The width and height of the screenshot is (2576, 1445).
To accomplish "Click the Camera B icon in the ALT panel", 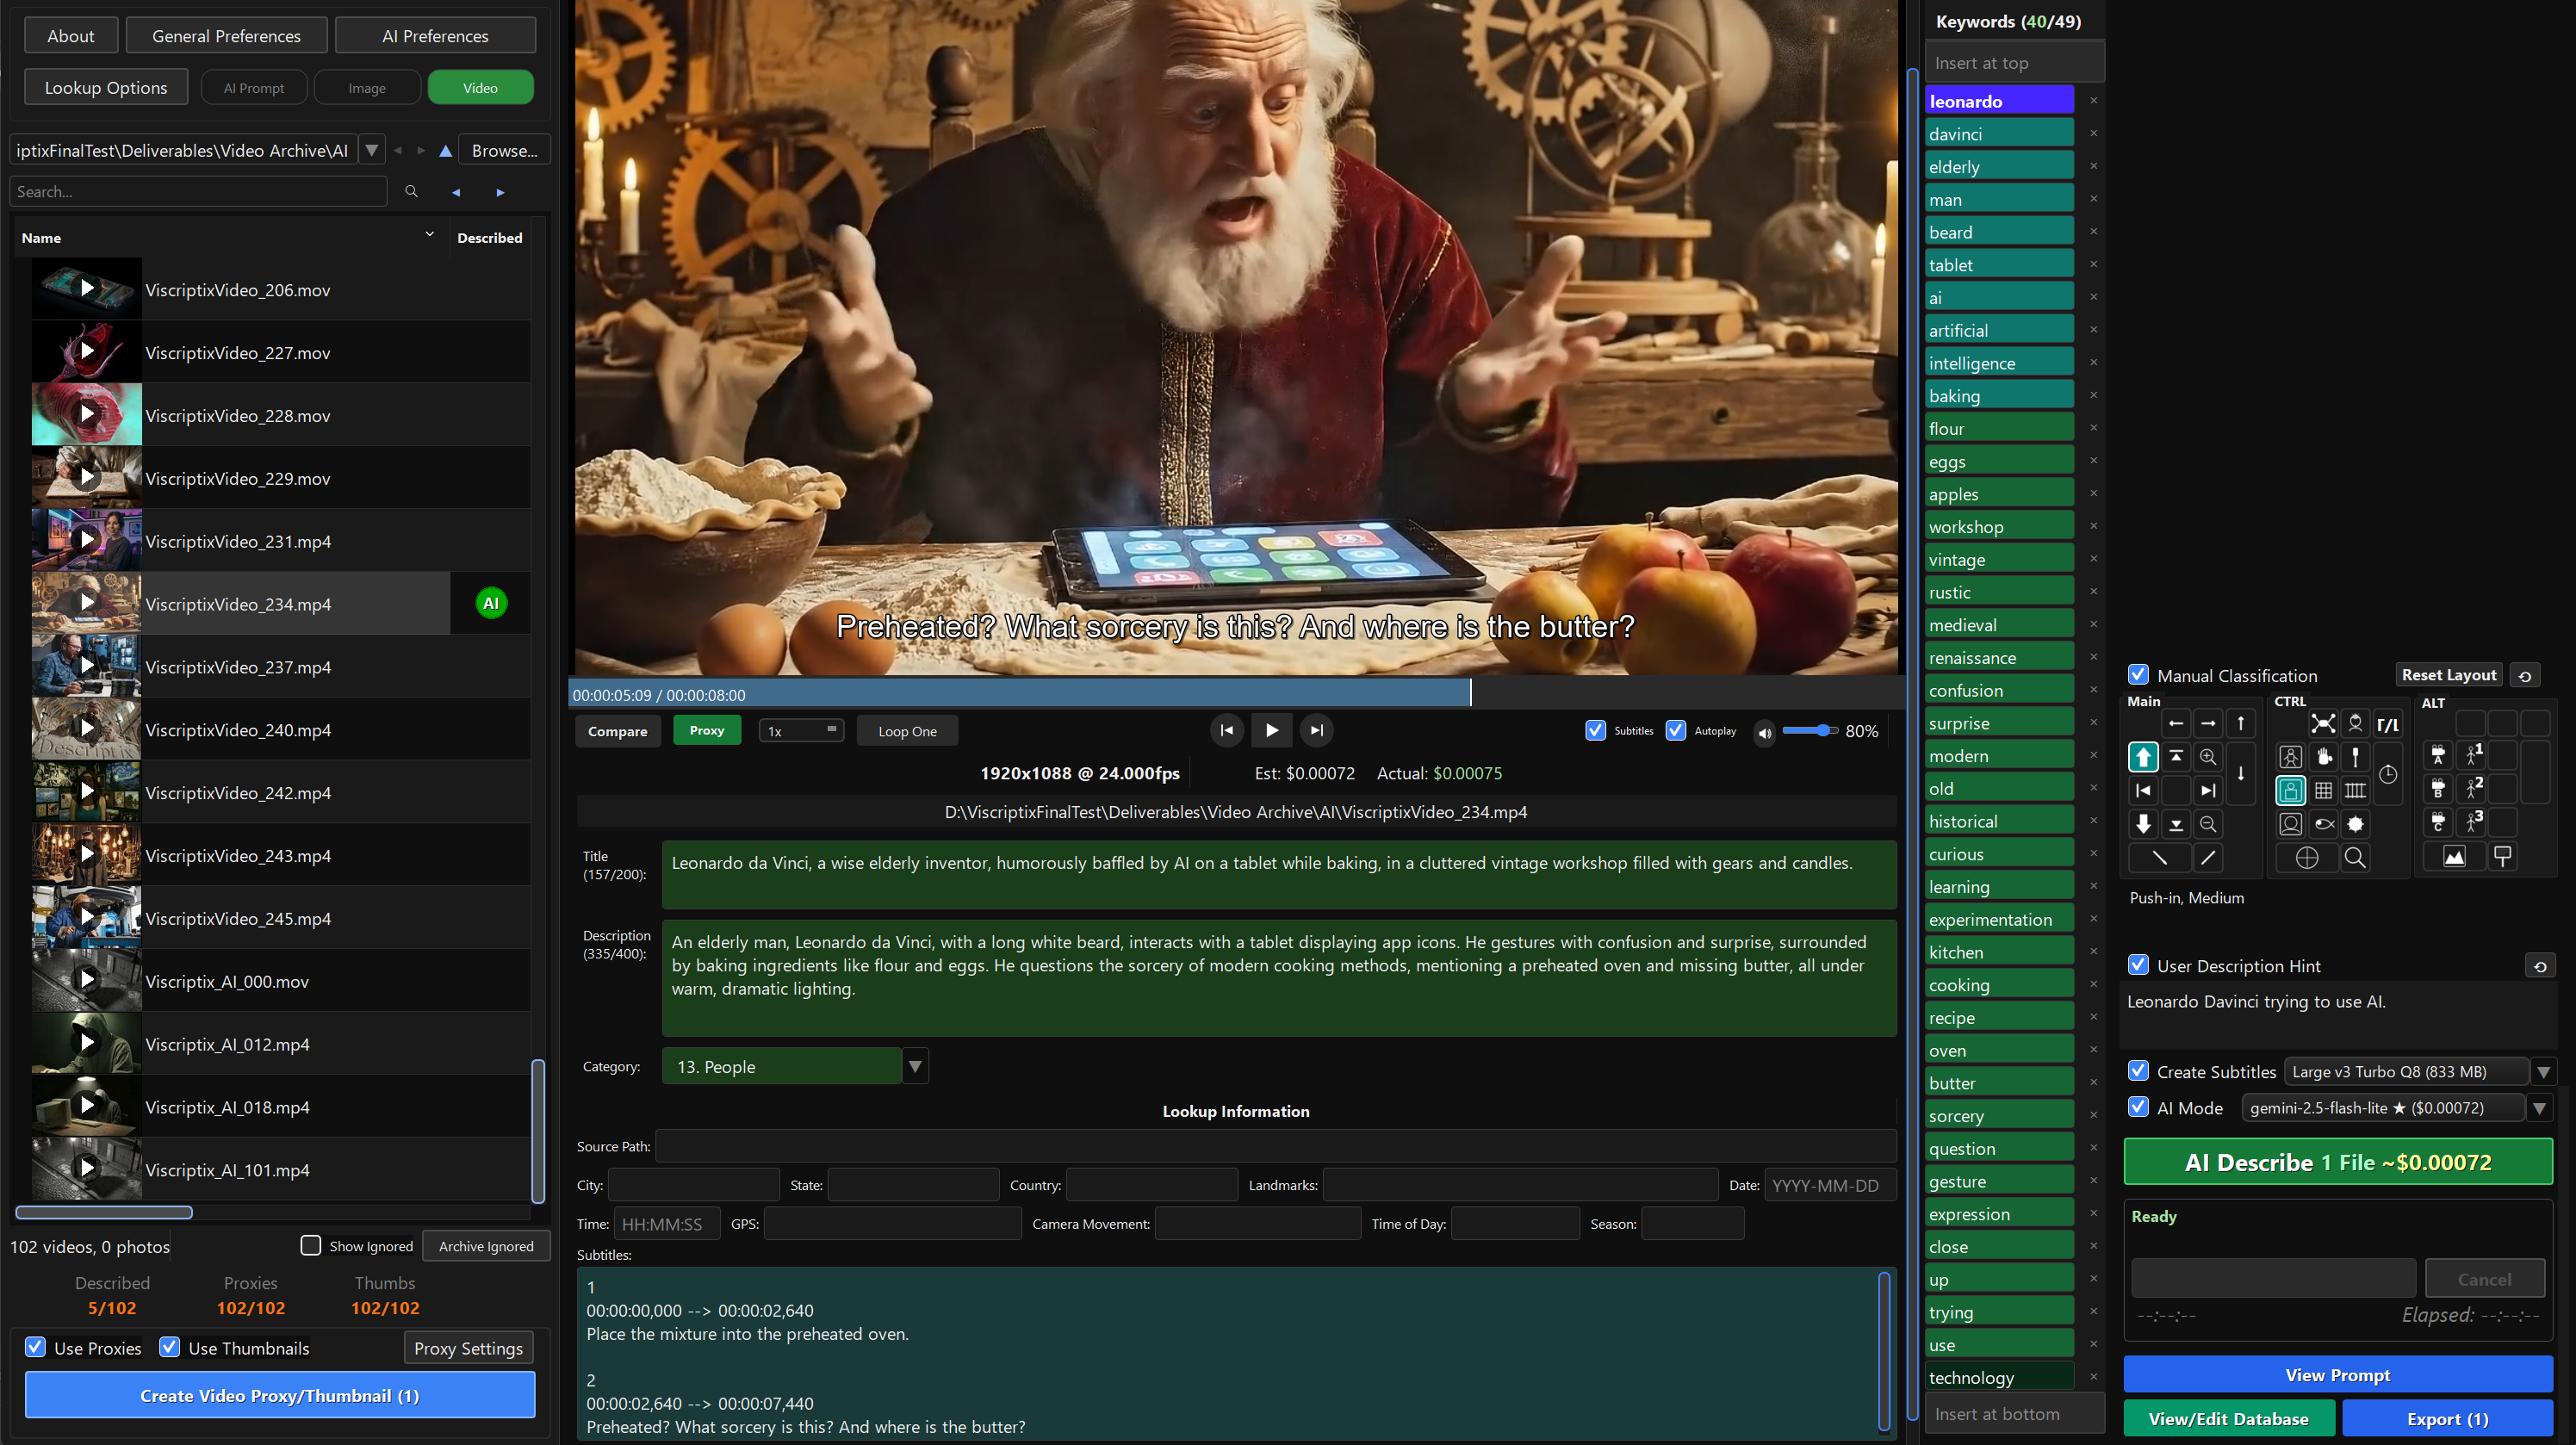I will coord(2438,789).
